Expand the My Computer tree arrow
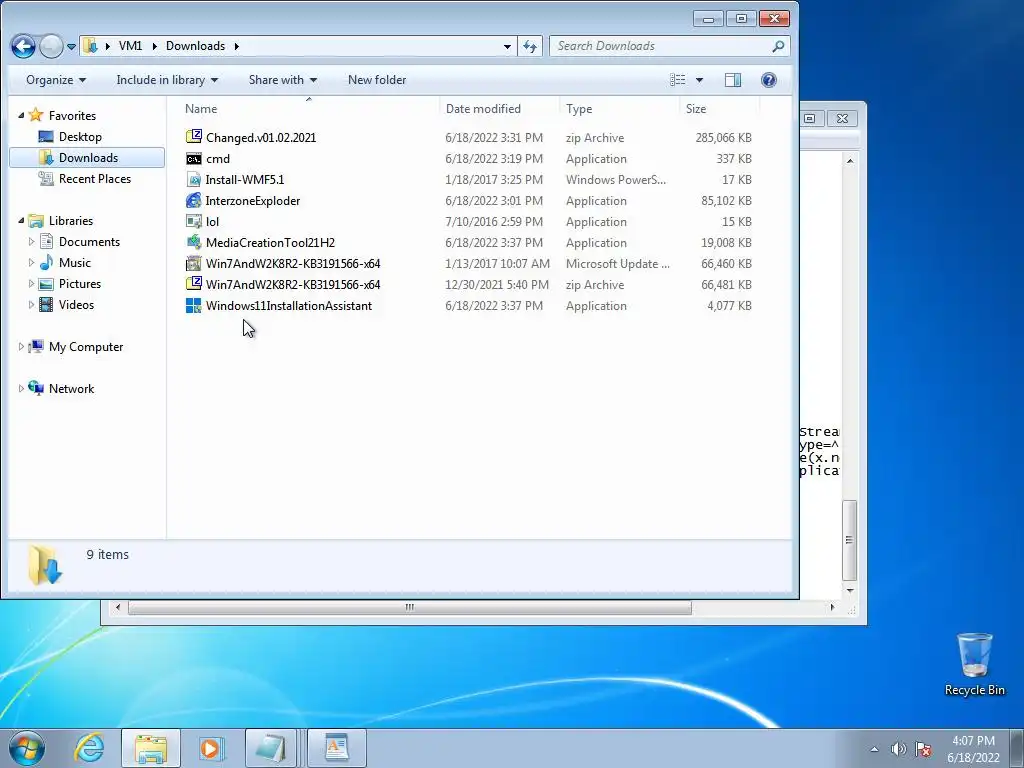The width and height of the screenshot is (1024, 768). [x=21, y=347]
